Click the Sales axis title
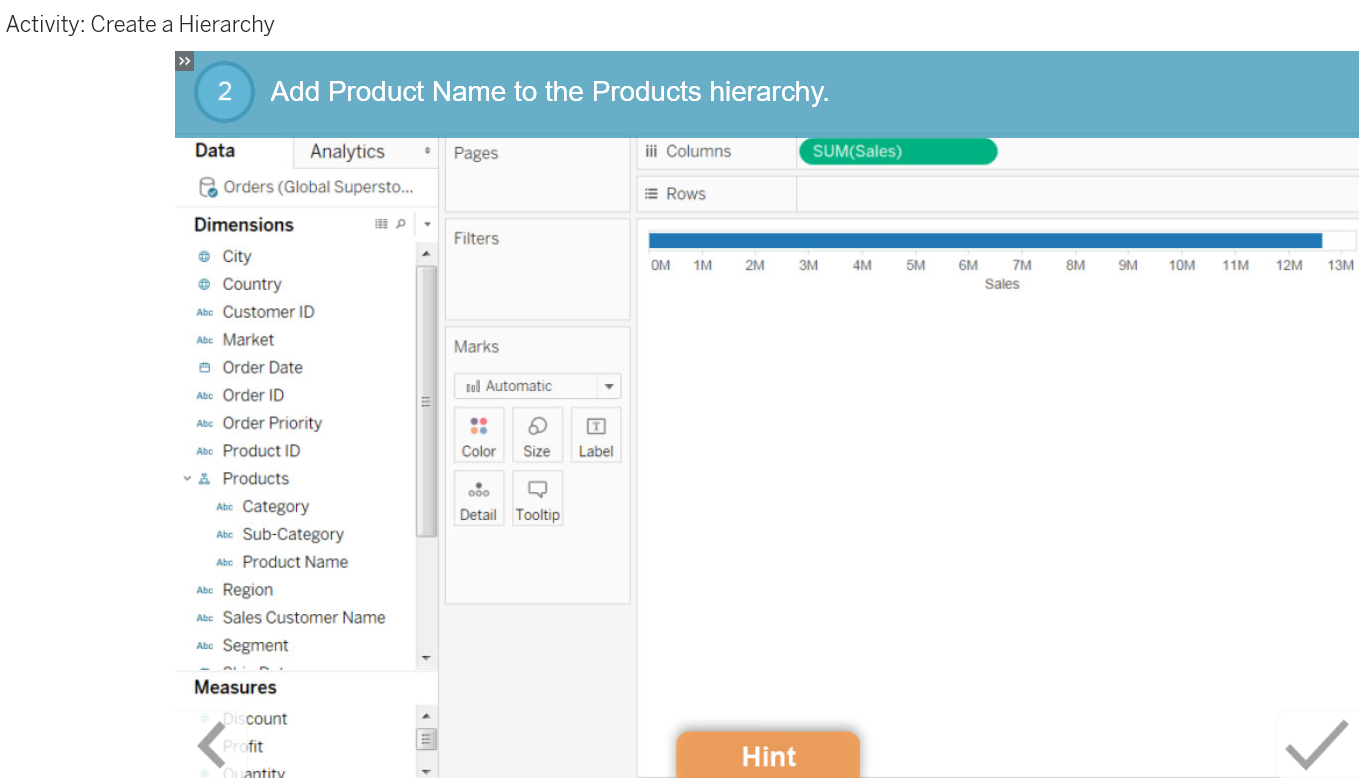Screen dimensions: 1359x778 pos(1001,284)
